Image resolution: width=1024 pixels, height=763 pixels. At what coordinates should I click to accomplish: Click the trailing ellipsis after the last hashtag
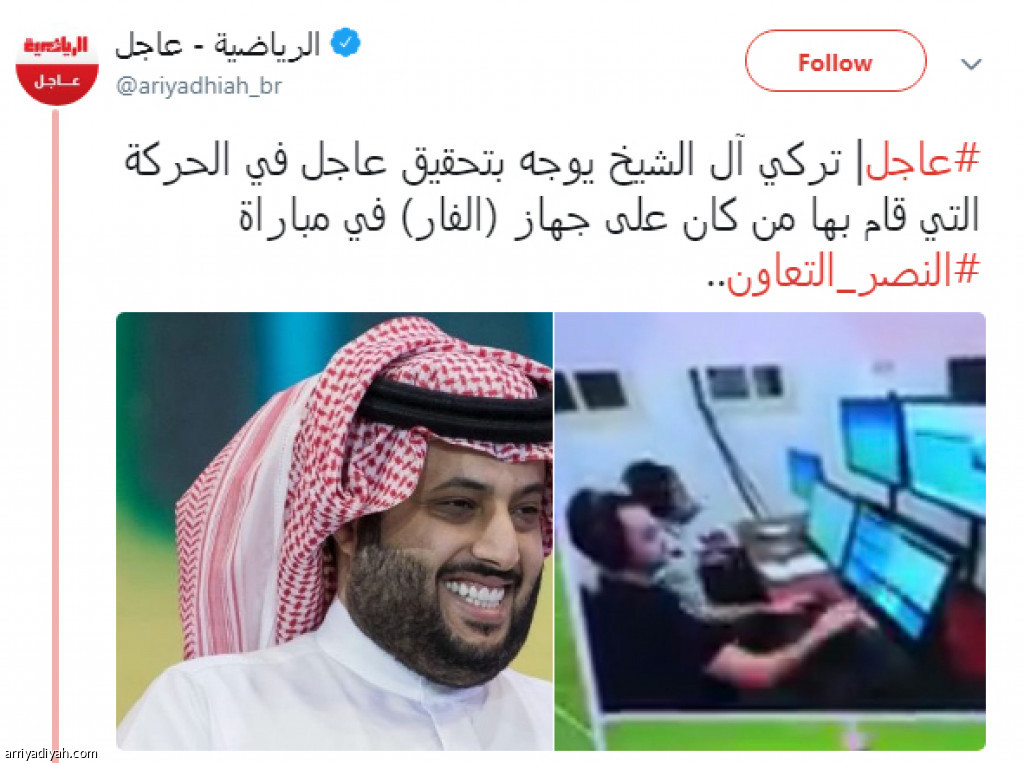coord(716,284)
